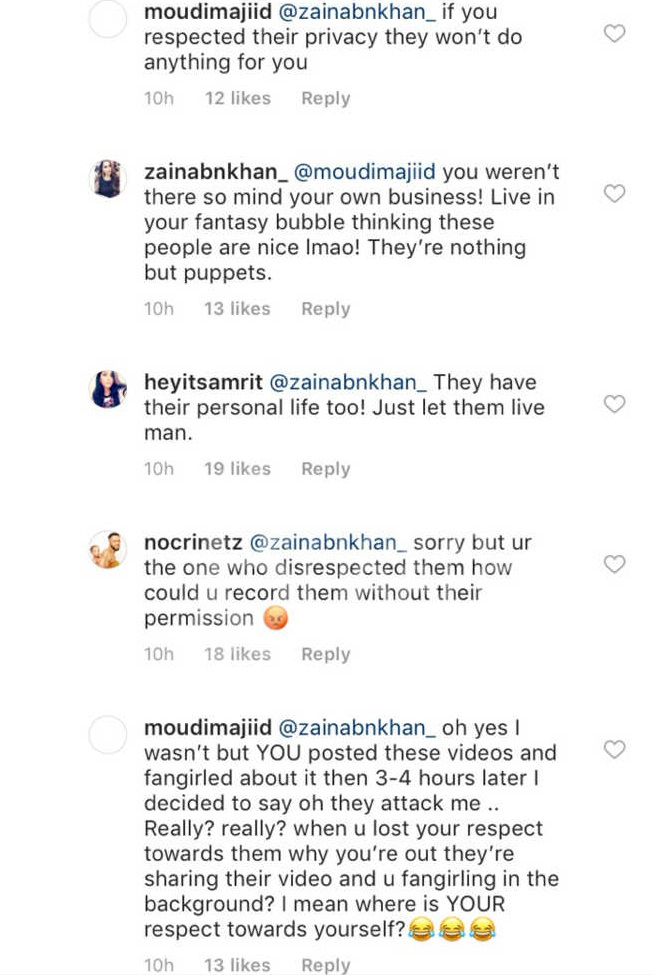Open the @moudimajiid mention in zainabnkhan_'s reply
Image resolution: width=653 pixels, height=975 pixels.
click(x=363, y=171)
